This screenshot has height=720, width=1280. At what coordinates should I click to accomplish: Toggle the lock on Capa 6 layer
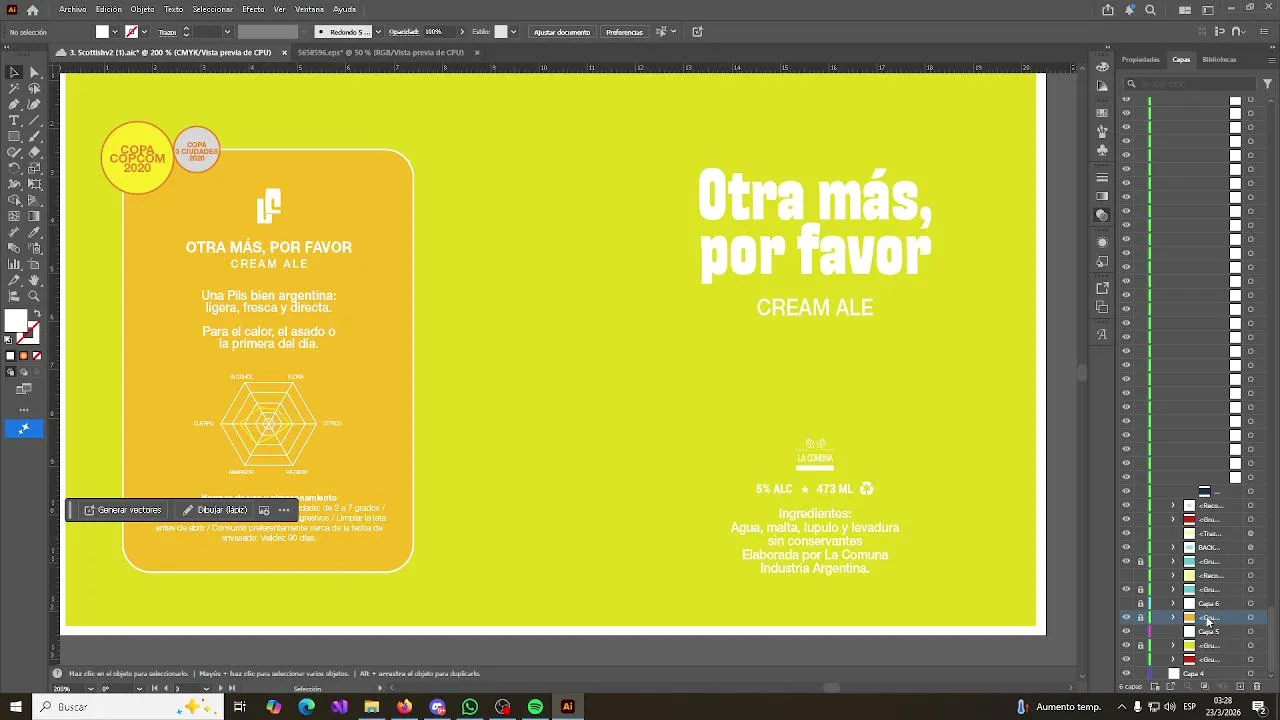[1140, 604]
